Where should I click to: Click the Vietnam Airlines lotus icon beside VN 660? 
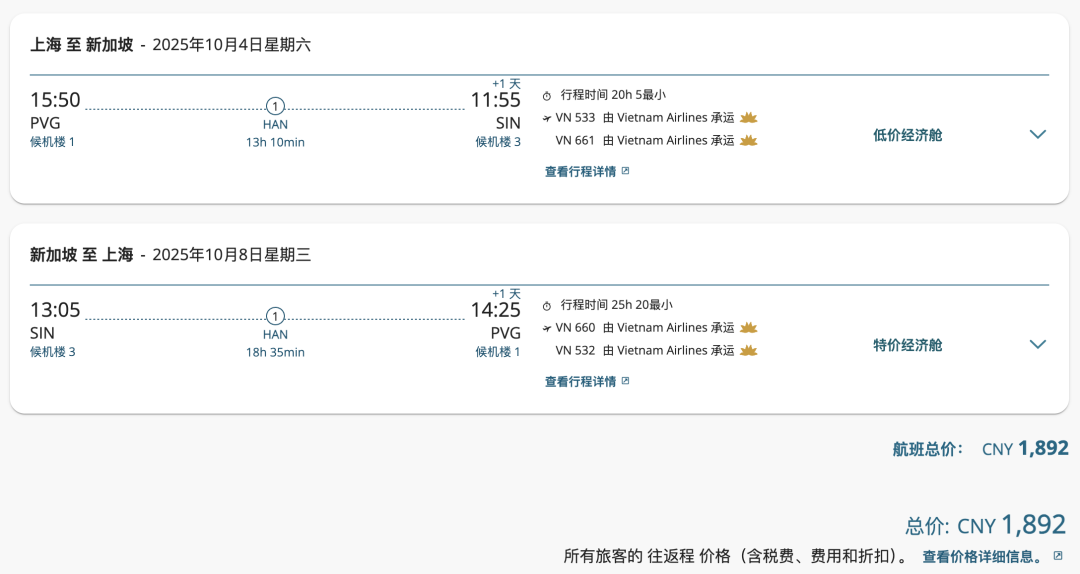point(749,328)
